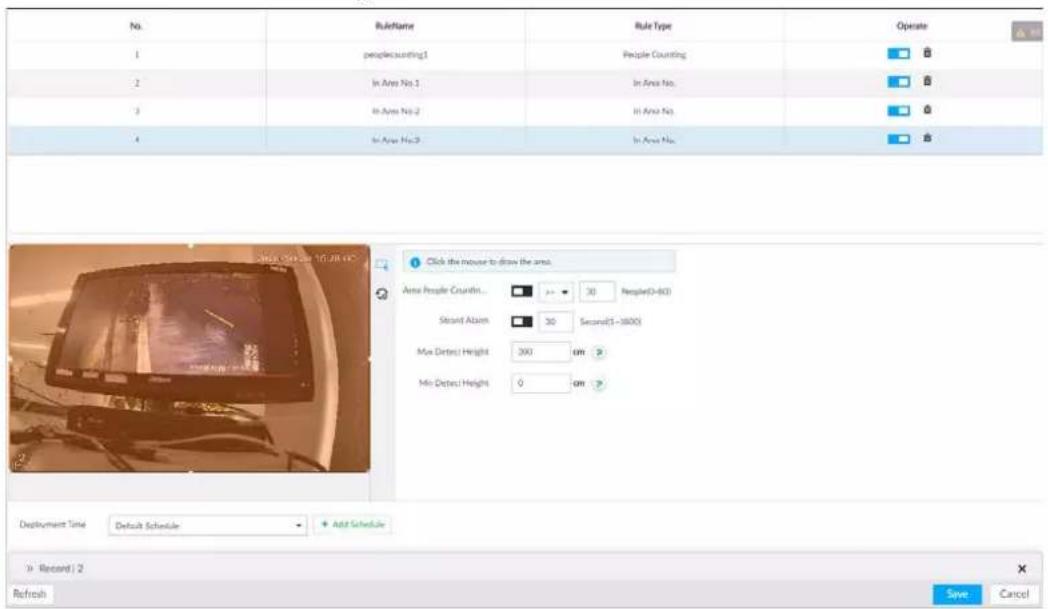Click the Min Detect Height field
Image resolution: width=1048 pixels, height=609 pixels.
pos(541,383)
